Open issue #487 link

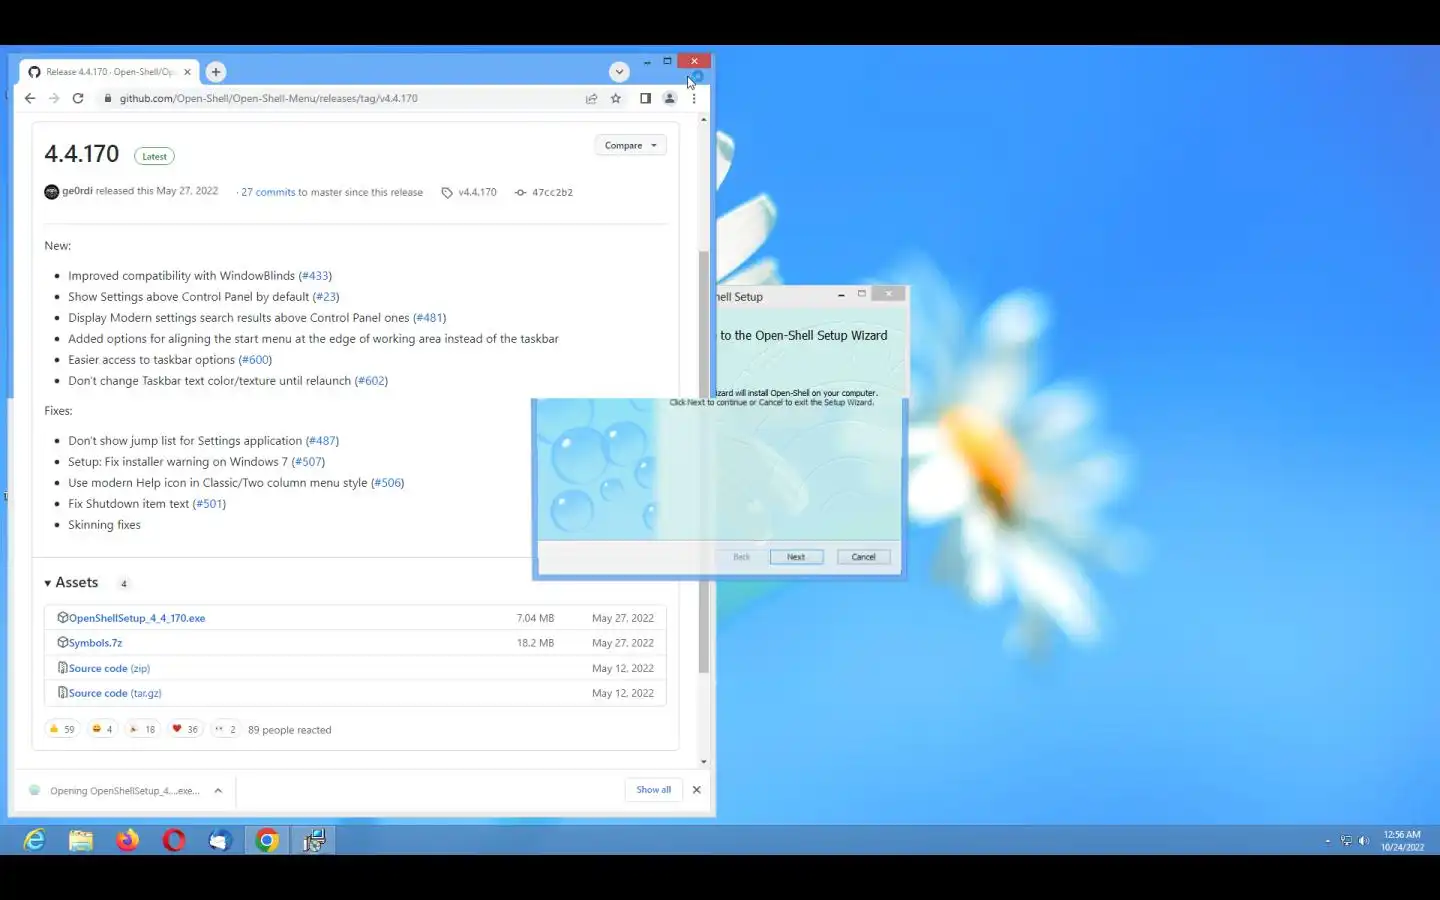322,441
